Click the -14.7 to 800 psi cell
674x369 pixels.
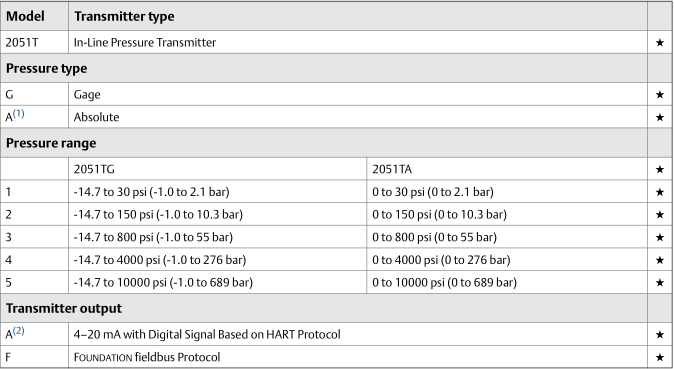tap(218, 237)
